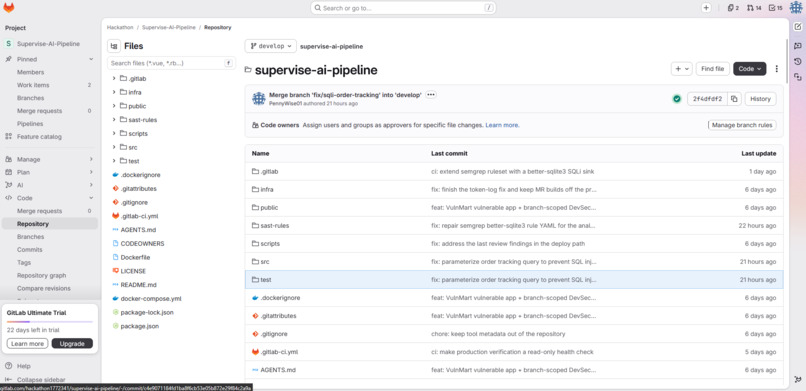This screenshot has height=391, width=806.
Task: Open the merge commit title link
Action: tap(345, 95)
